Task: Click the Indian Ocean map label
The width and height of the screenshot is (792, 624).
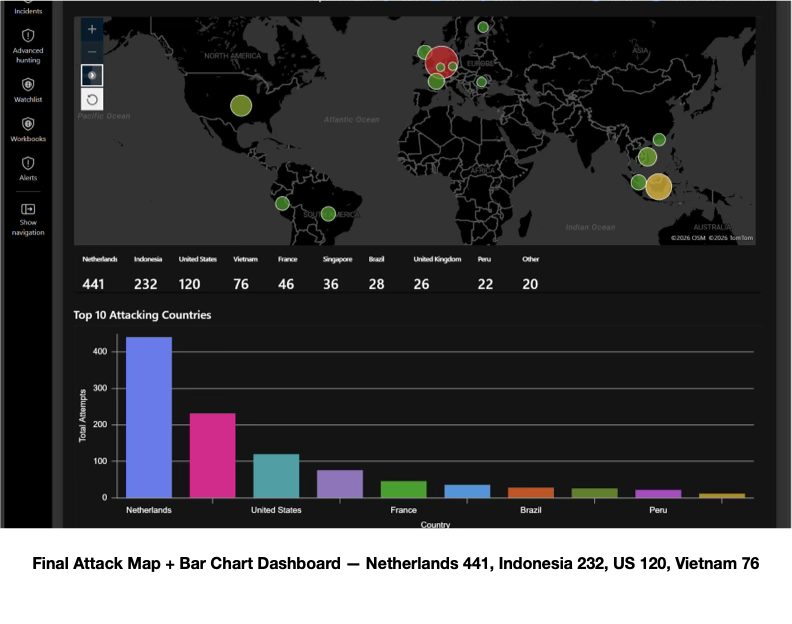Action: pos(590,227)
